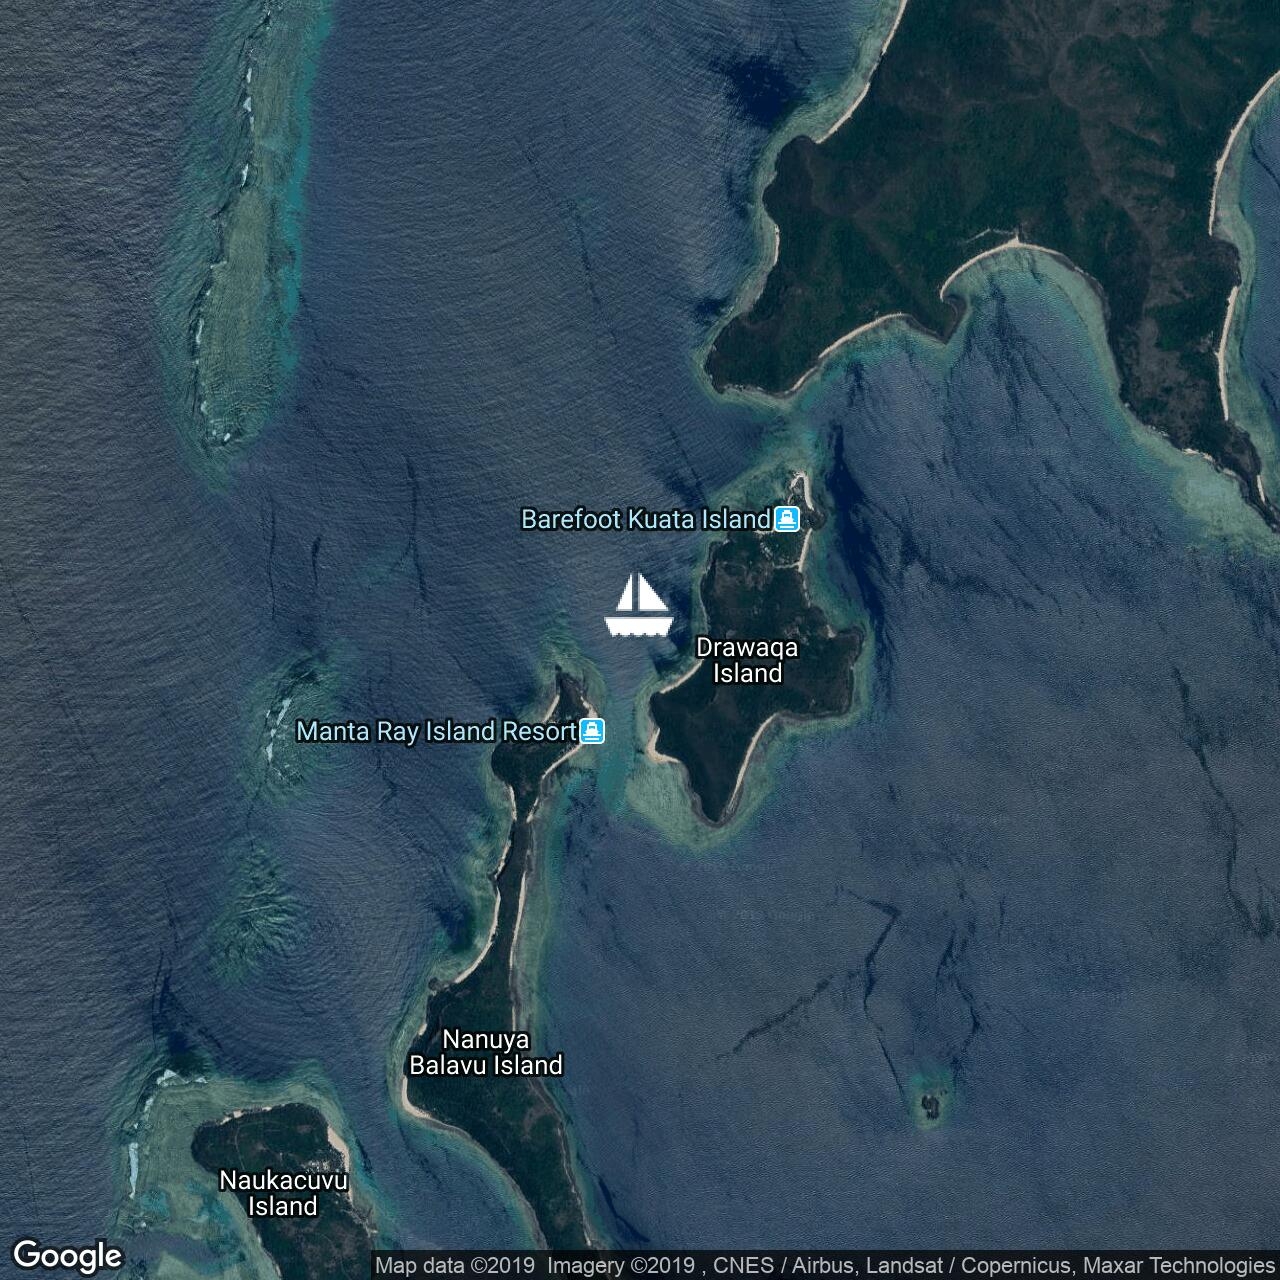Click the Maxar Technologies credit text
1280x1280 pixels.
[1175, 1265]
